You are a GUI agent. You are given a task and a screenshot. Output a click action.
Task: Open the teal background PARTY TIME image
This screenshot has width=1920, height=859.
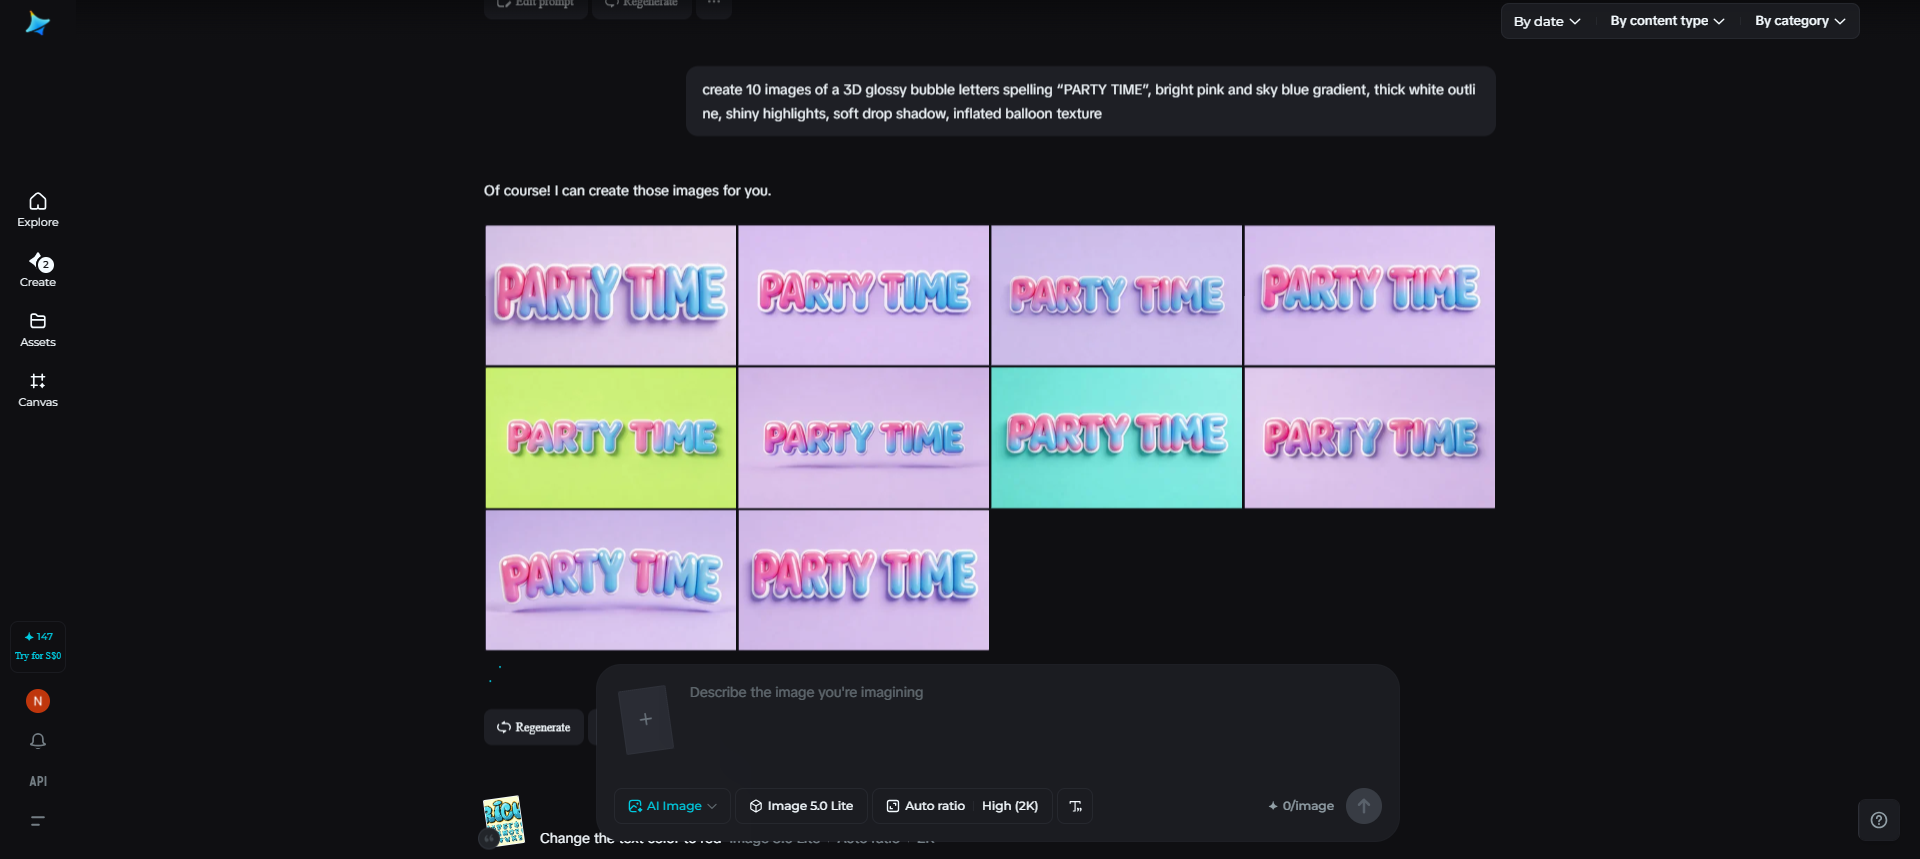1117,438
